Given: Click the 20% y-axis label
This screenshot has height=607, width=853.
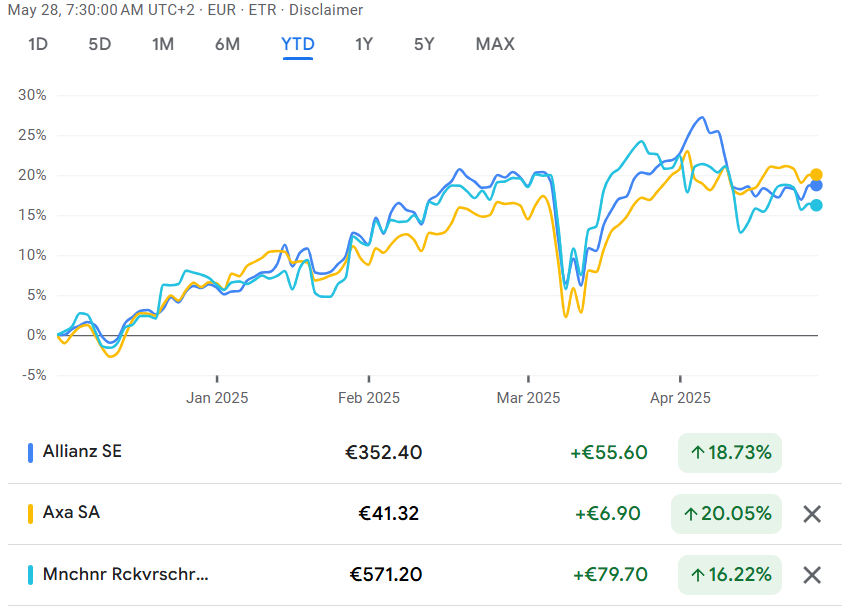Looking at the screenshot, I should pos(32,175).
